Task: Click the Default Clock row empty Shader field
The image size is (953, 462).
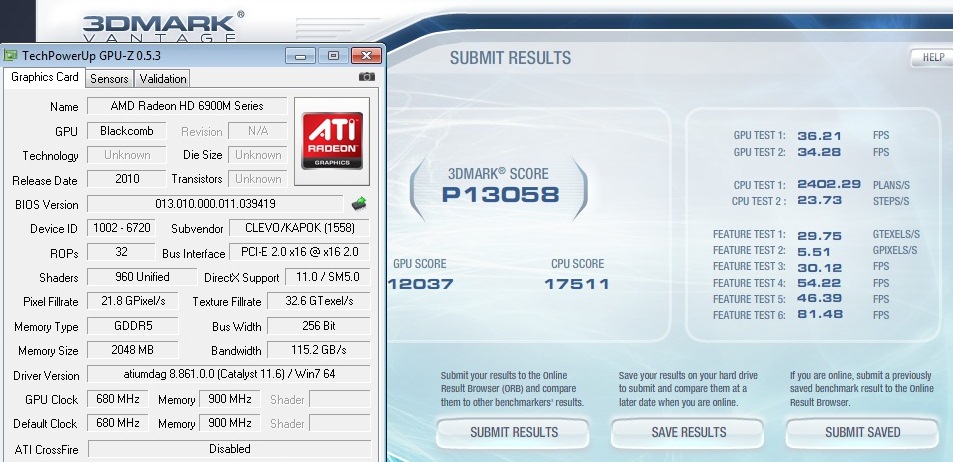Action: tap(339, 423)
